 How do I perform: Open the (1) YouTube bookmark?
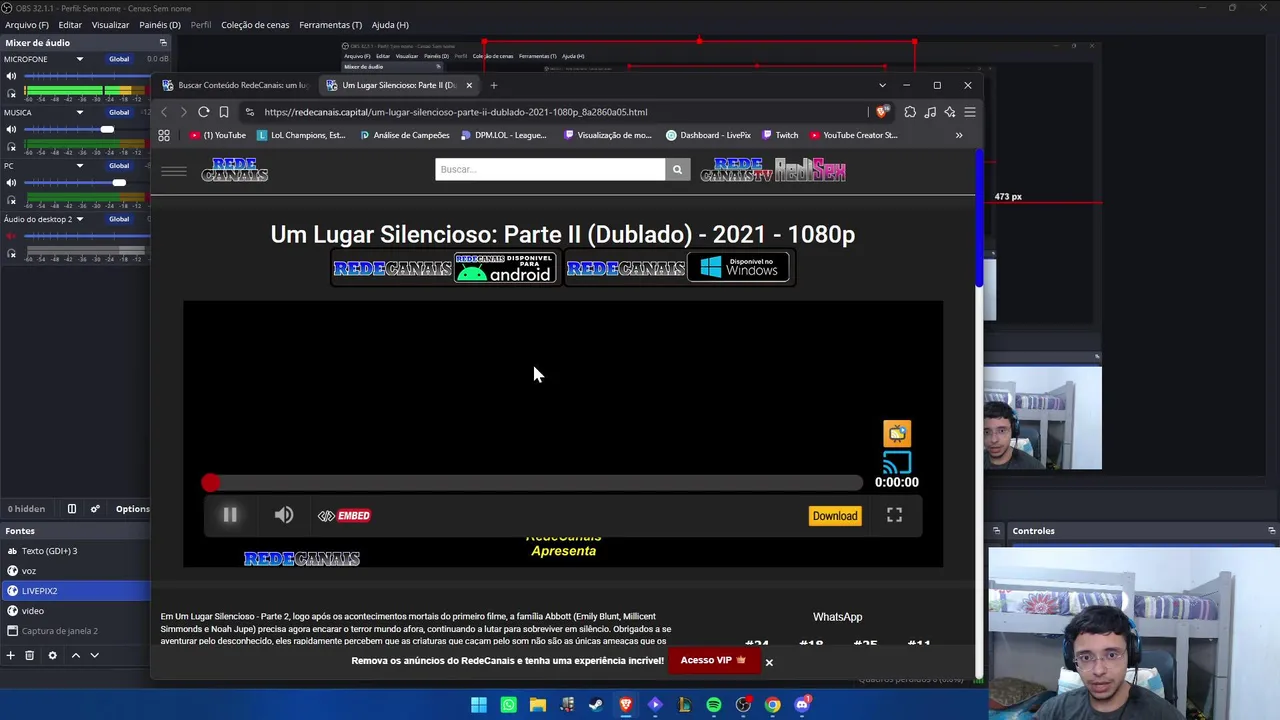pyautogui.click(x=218, y=135)
